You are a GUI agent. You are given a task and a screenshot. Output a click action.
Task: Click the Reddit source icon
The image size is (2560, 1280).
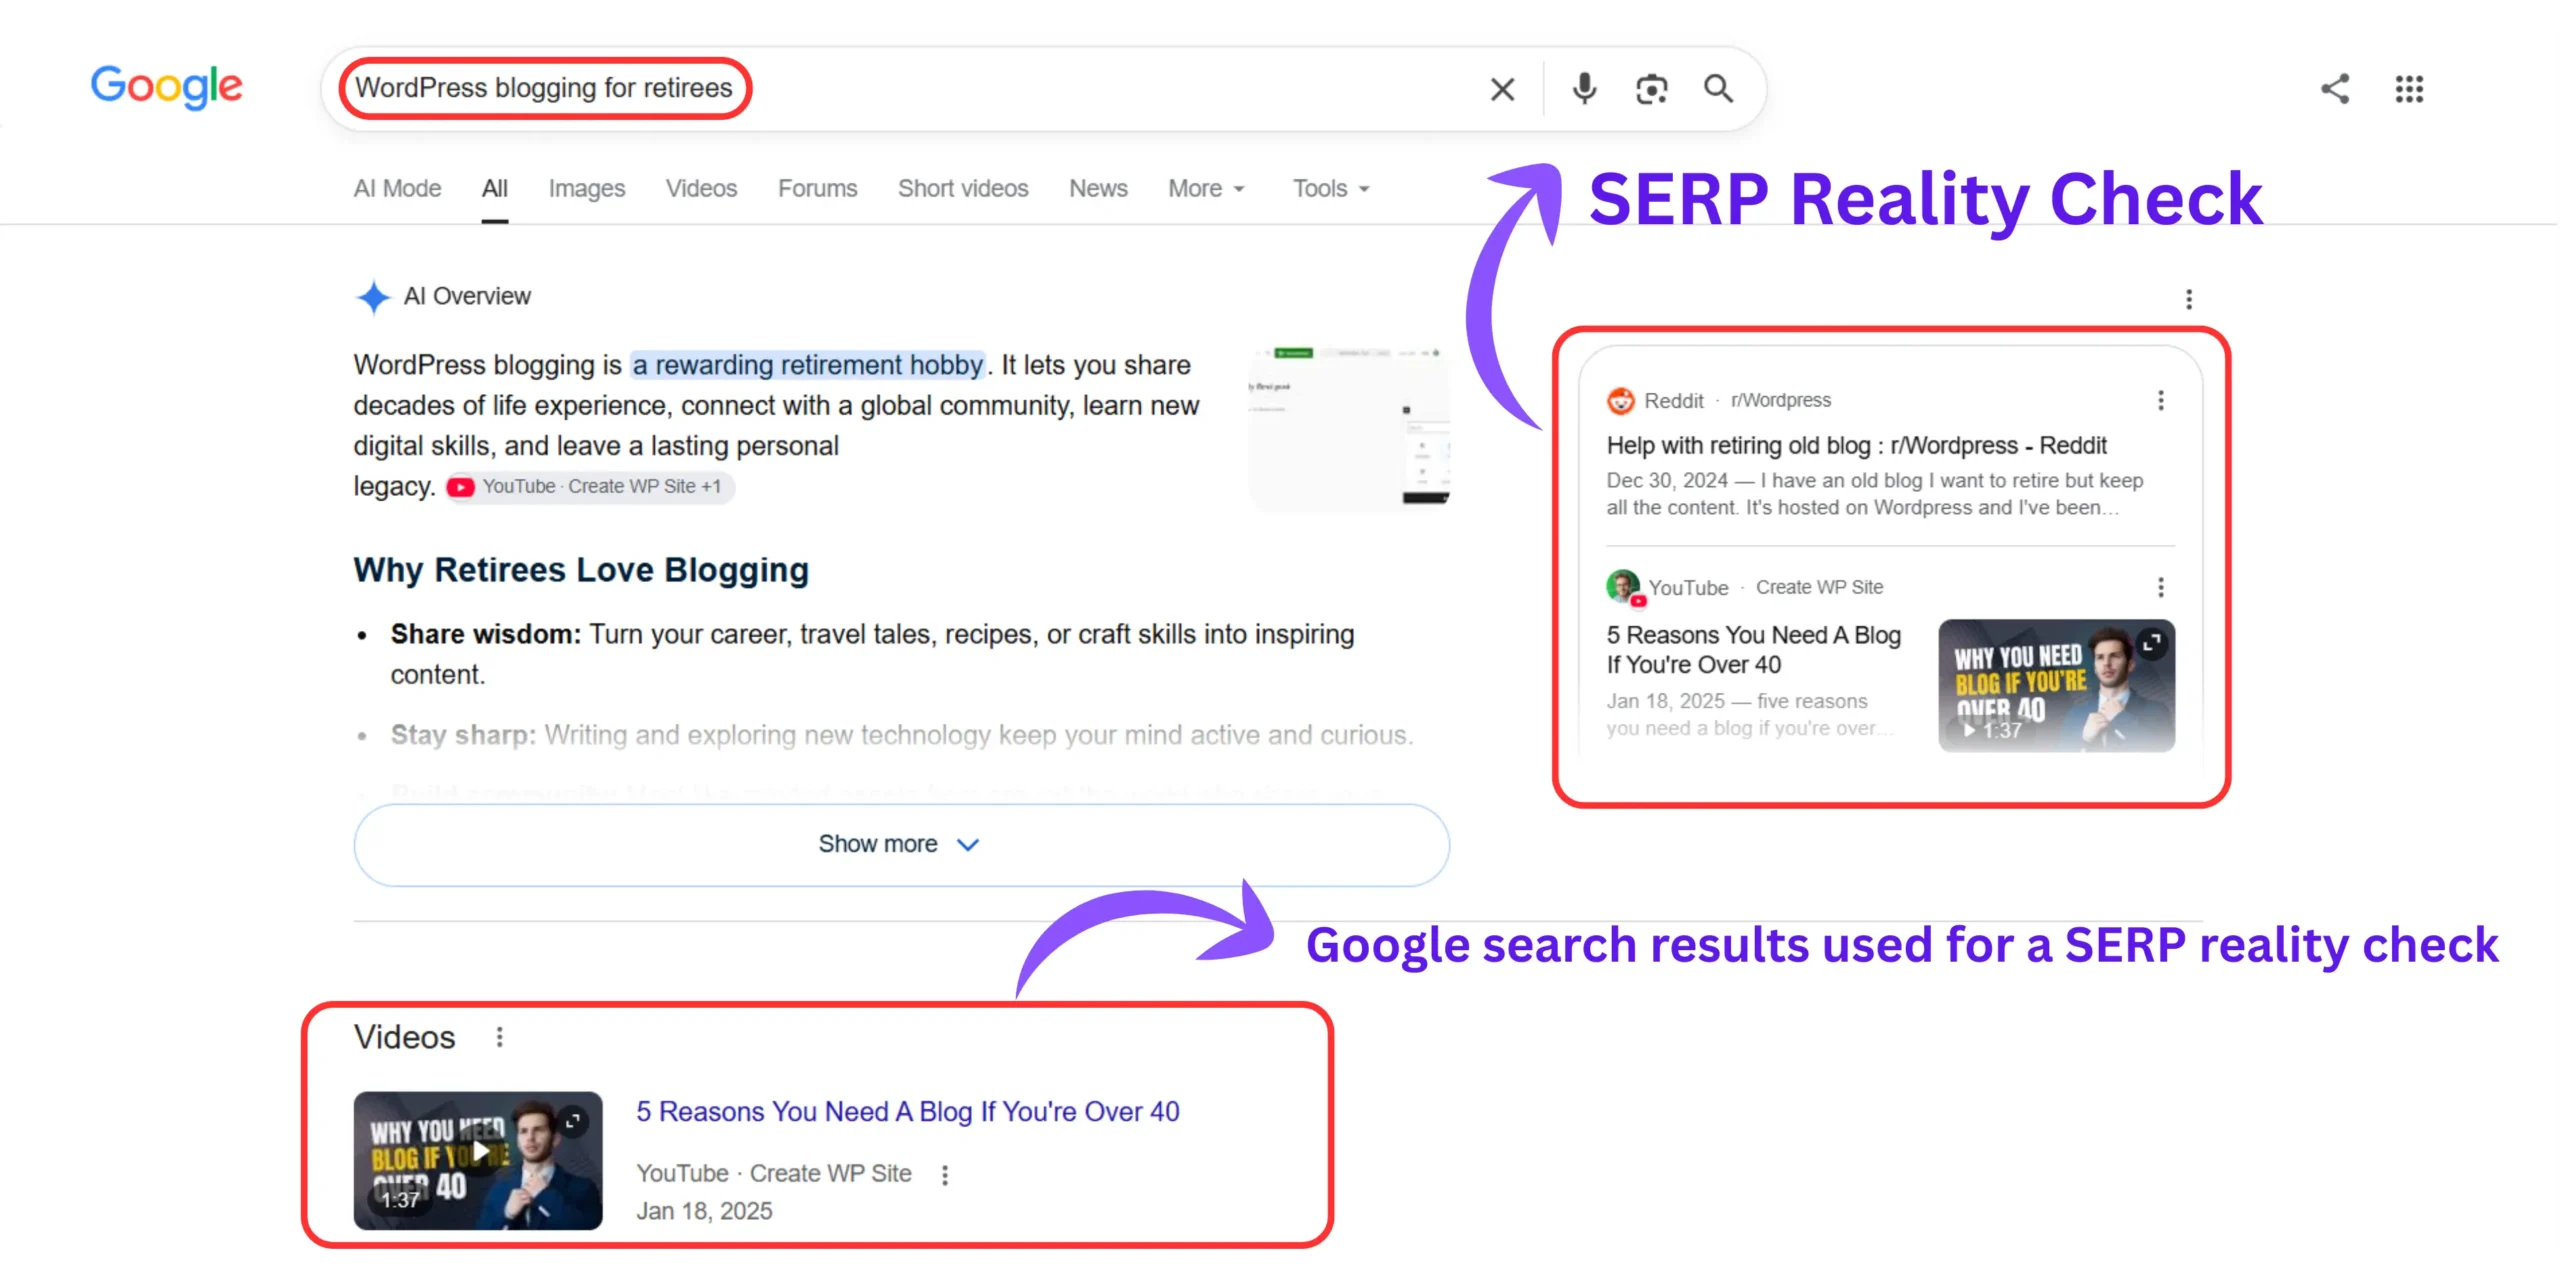(1620, 401)
